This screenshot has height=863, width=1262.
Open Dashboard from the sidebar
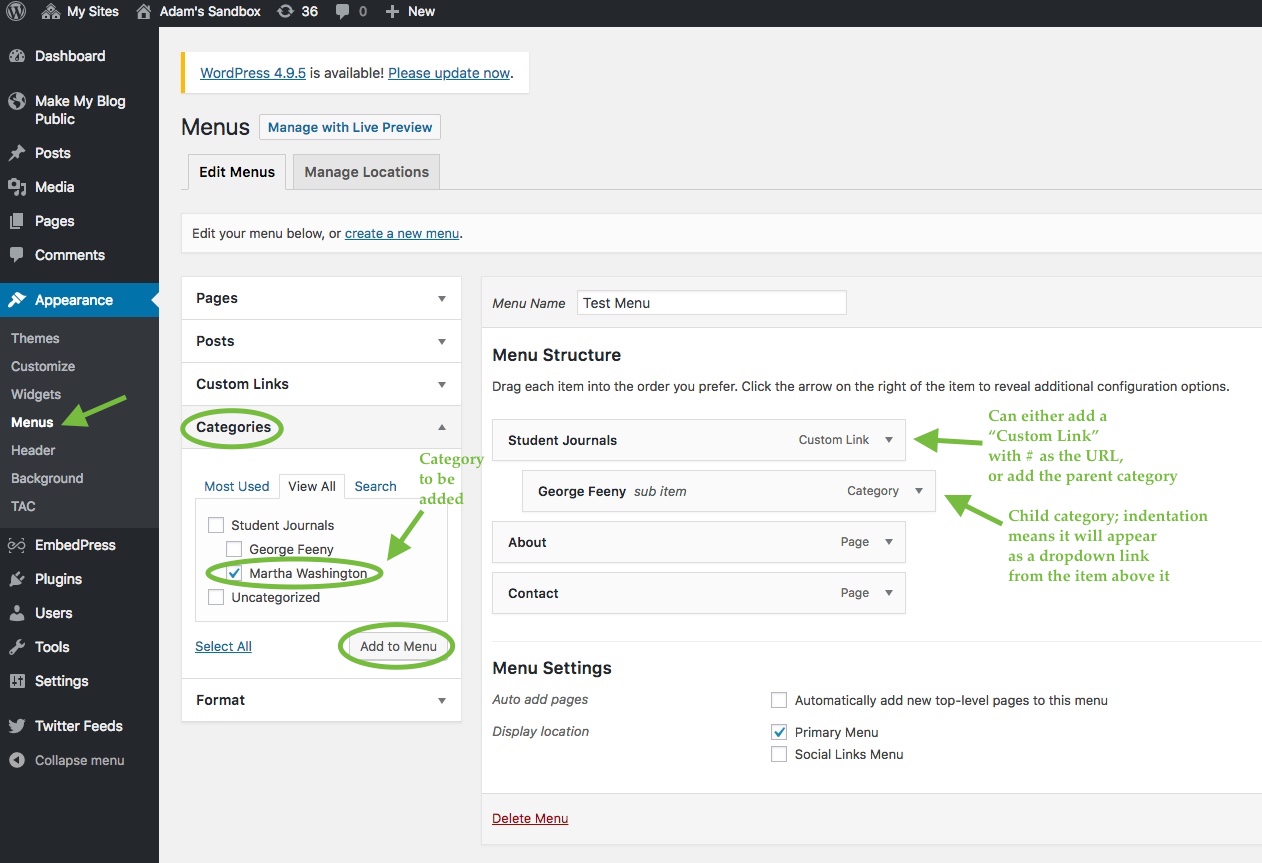69,56
